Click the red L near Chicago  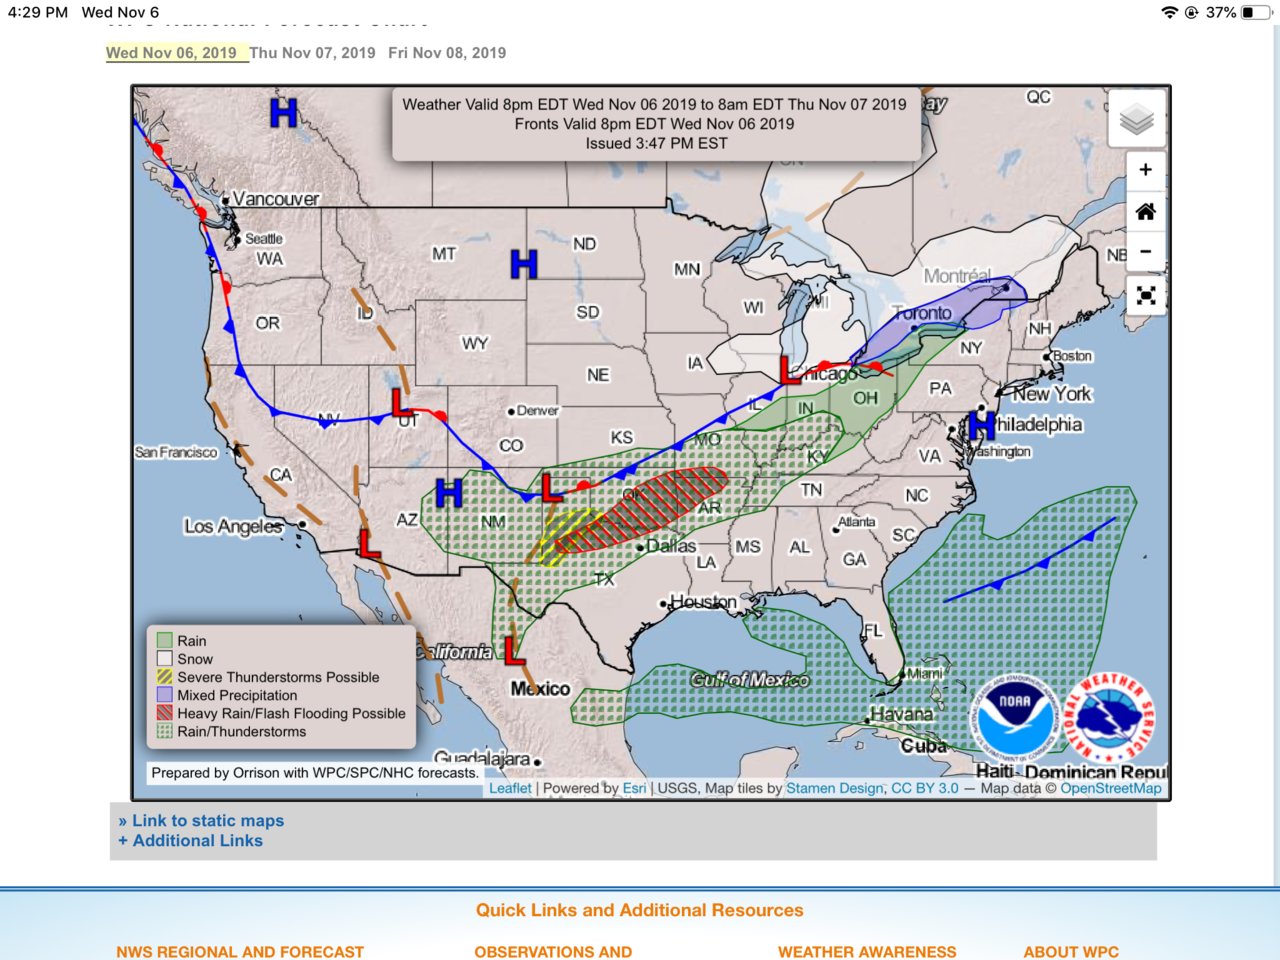point(790,370)
